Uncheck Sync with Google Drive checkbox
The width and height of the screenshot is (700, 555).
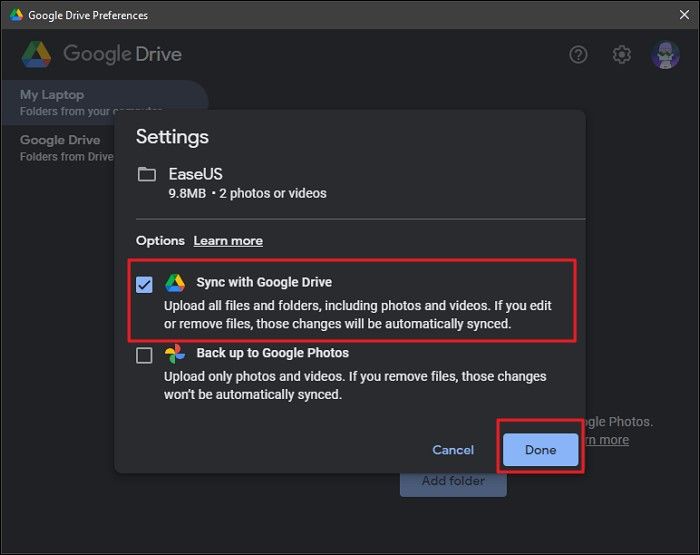click(144, 284)
